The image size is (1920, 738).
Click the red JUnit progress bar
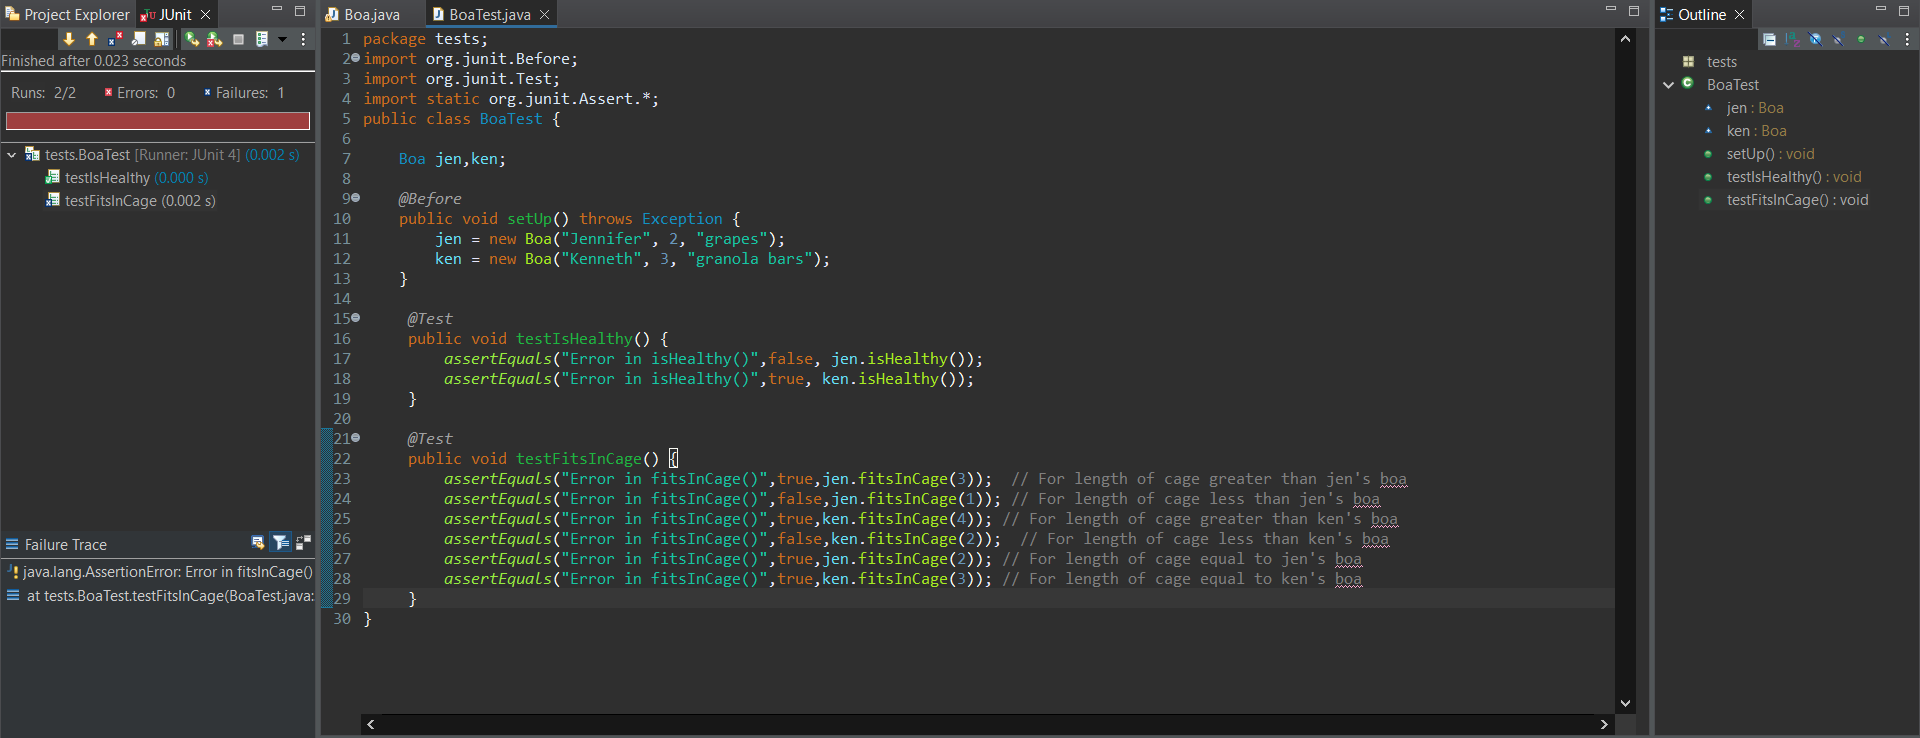coord(158,121)
